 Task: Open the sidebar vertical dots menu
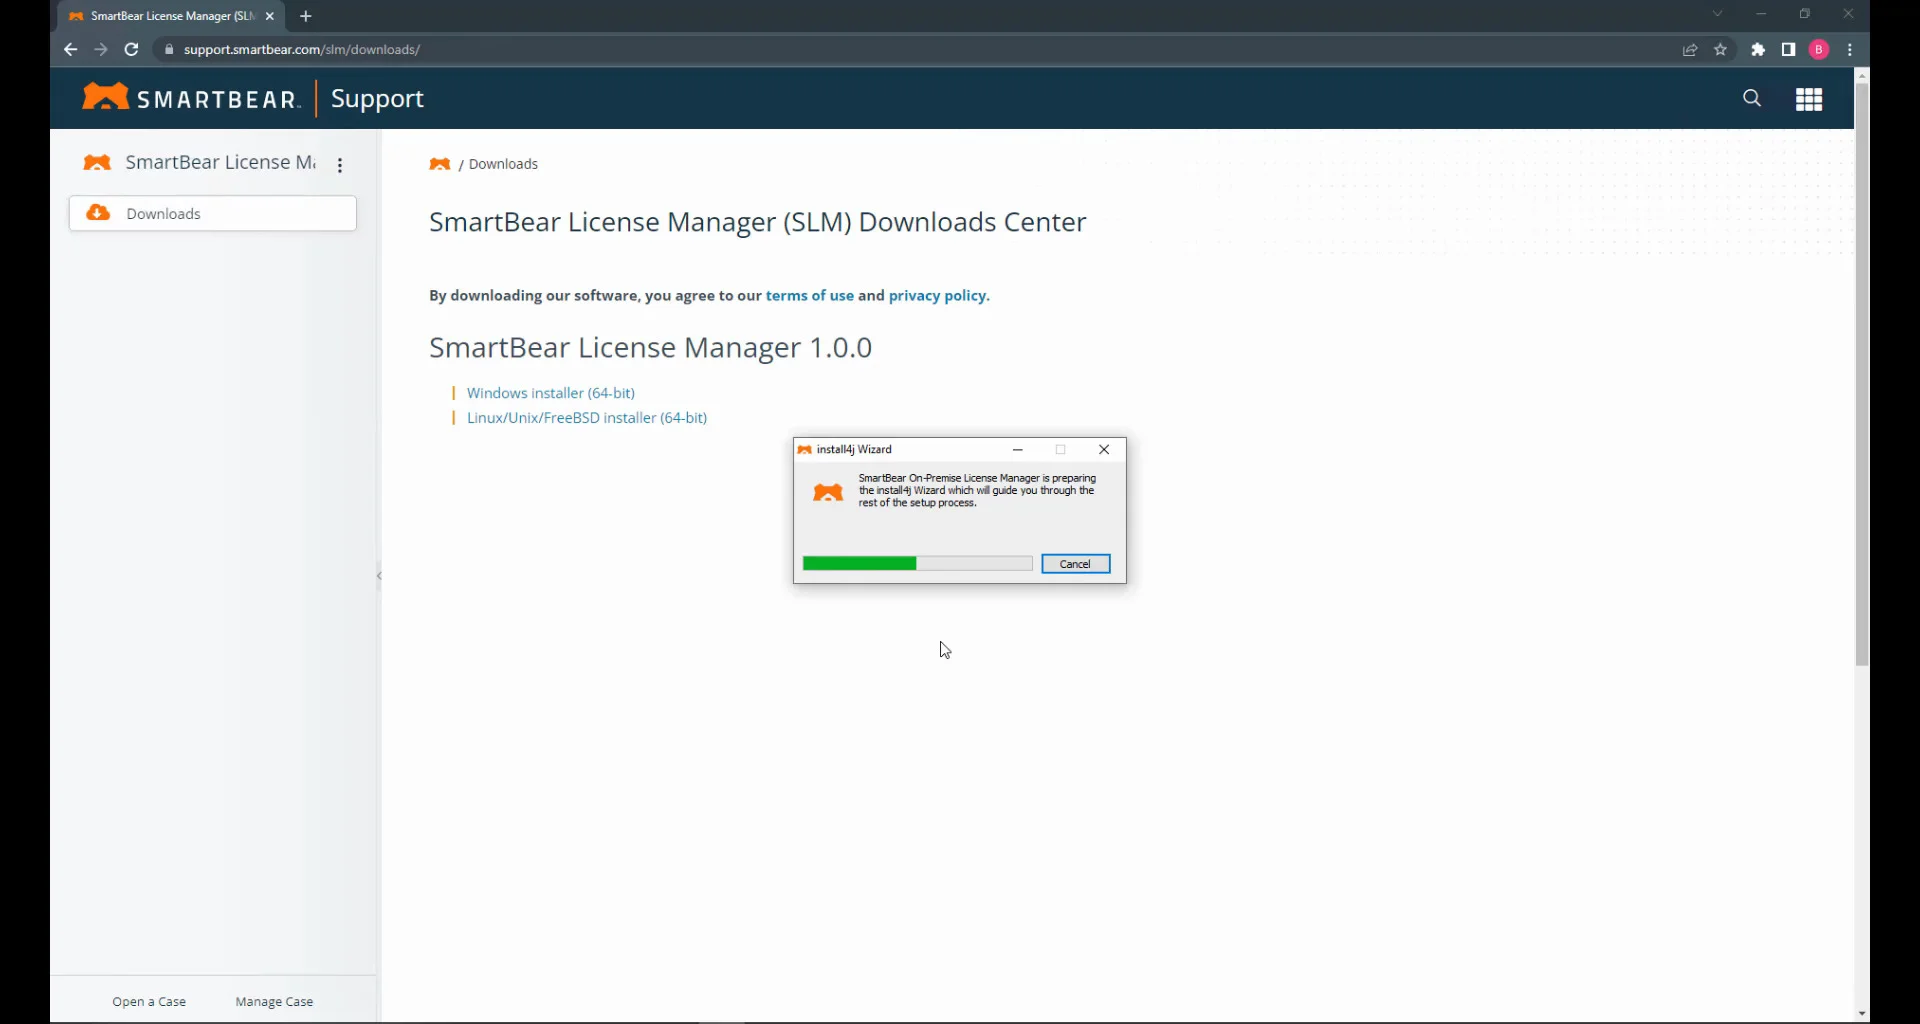[340, 166]
